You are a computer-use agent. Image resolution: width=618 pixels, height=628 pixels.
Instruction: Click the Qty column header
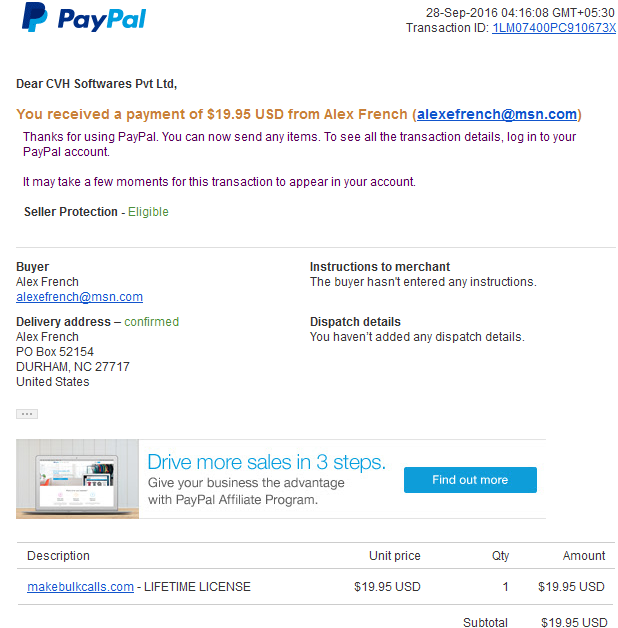point(500,556)
